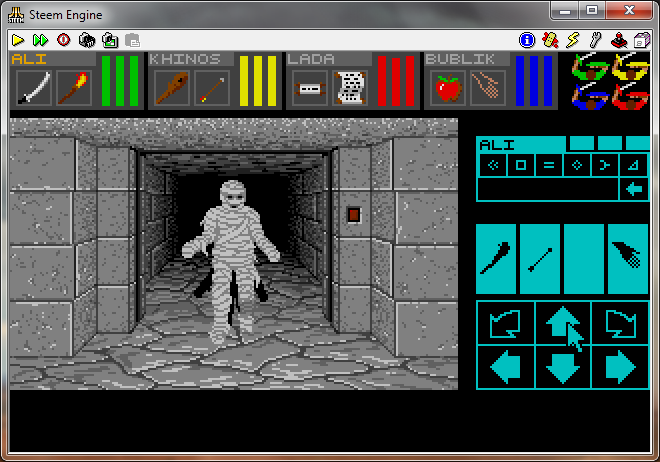Select the LADA champion name
This screenshot has height=462, width=660.
[x=311, y=59]
